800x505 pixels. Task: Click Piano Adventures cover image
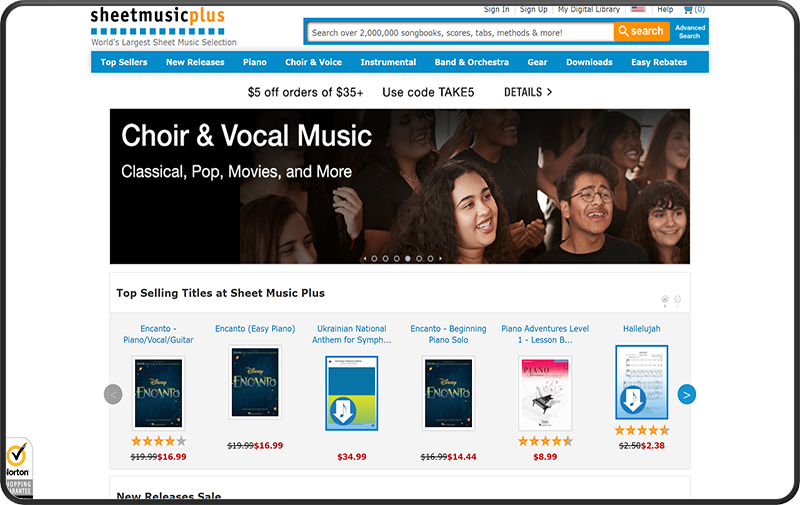[545, 393]
